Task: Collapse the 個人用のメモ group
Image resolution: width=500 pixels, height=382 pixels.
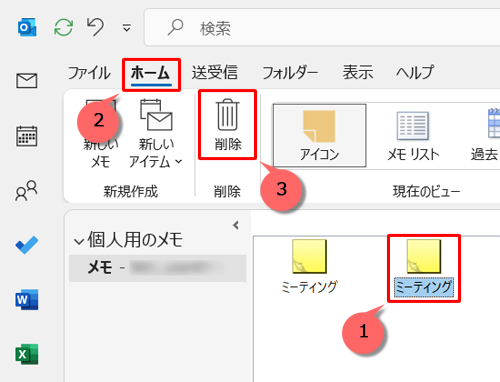Action: pos(79,241)
